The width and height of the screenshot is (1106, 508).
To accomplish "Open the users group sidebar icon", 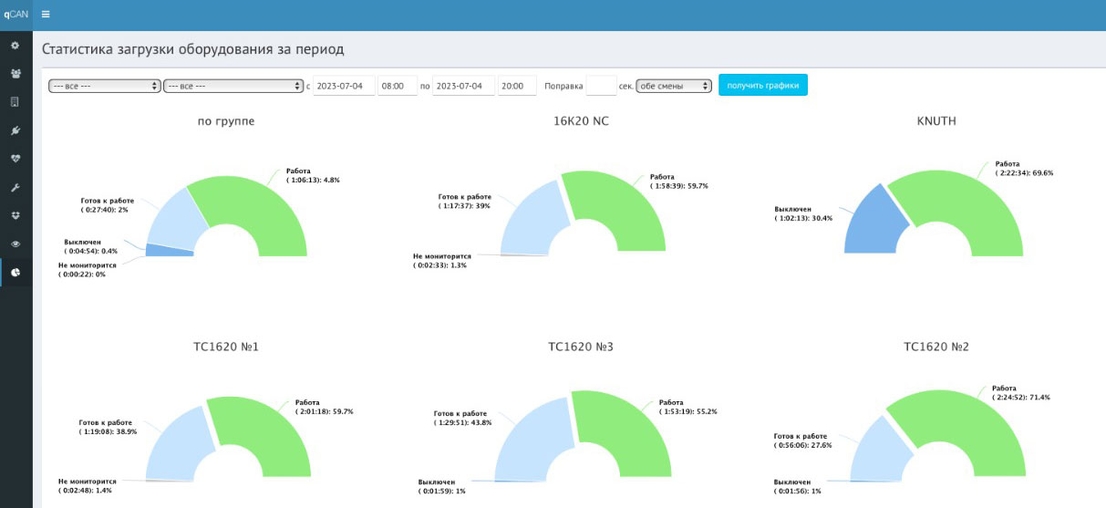I will (x=16, y=73).
